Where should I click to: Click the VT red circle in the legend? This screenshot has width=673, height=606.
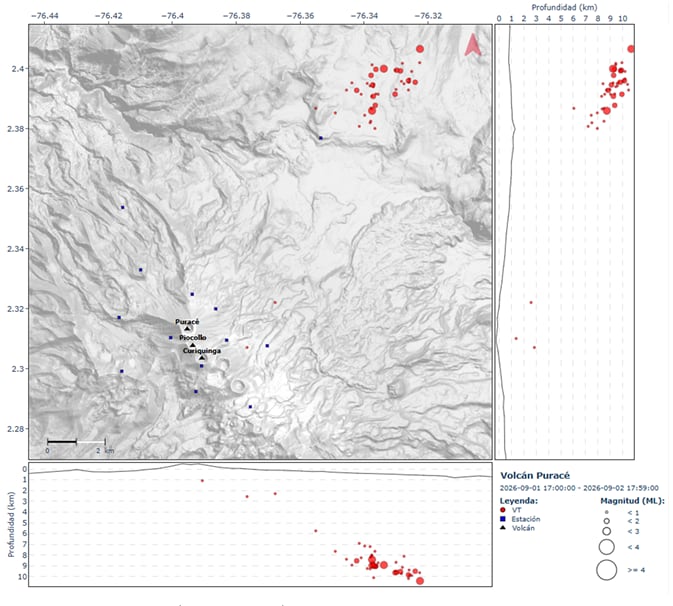[503, 510]
